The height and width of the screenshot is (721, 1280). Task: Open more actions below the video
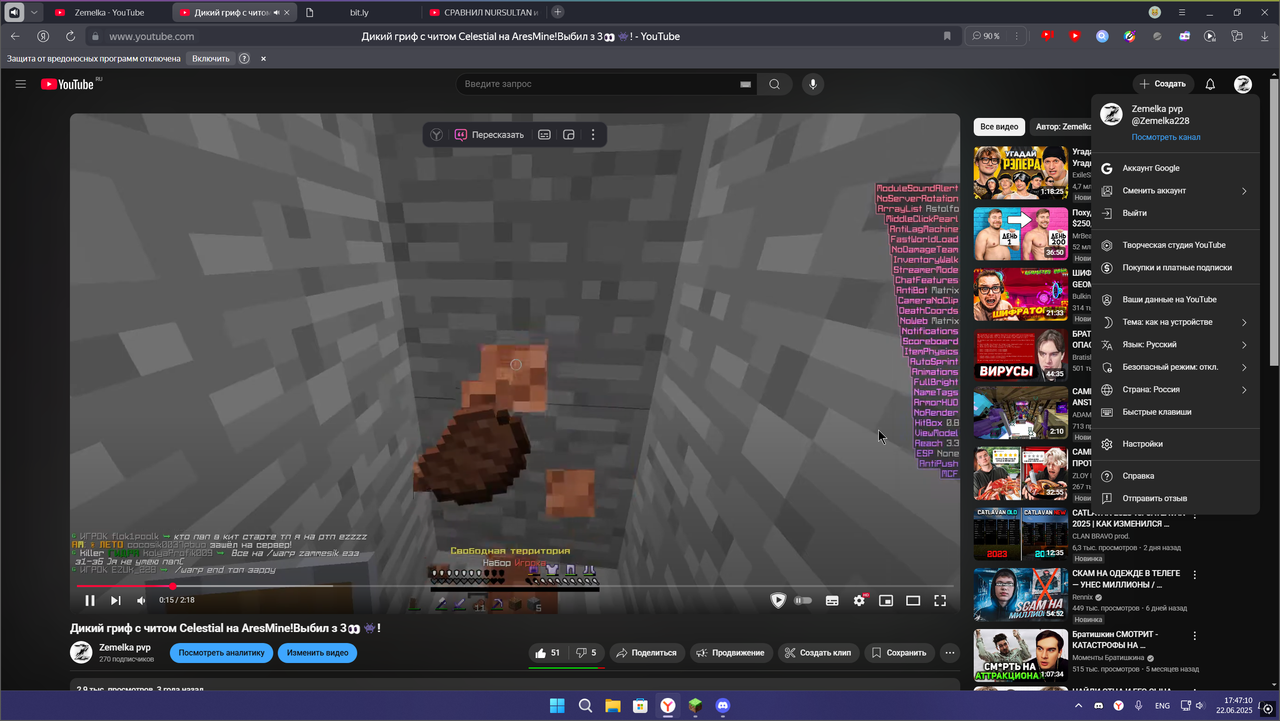950,653
